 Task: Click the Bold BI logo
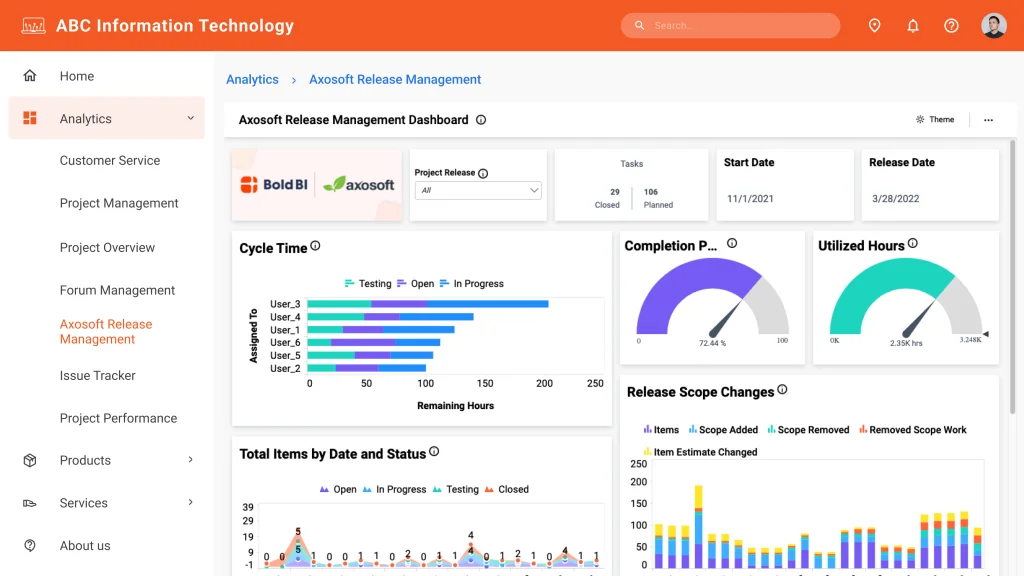coord(274,185)
